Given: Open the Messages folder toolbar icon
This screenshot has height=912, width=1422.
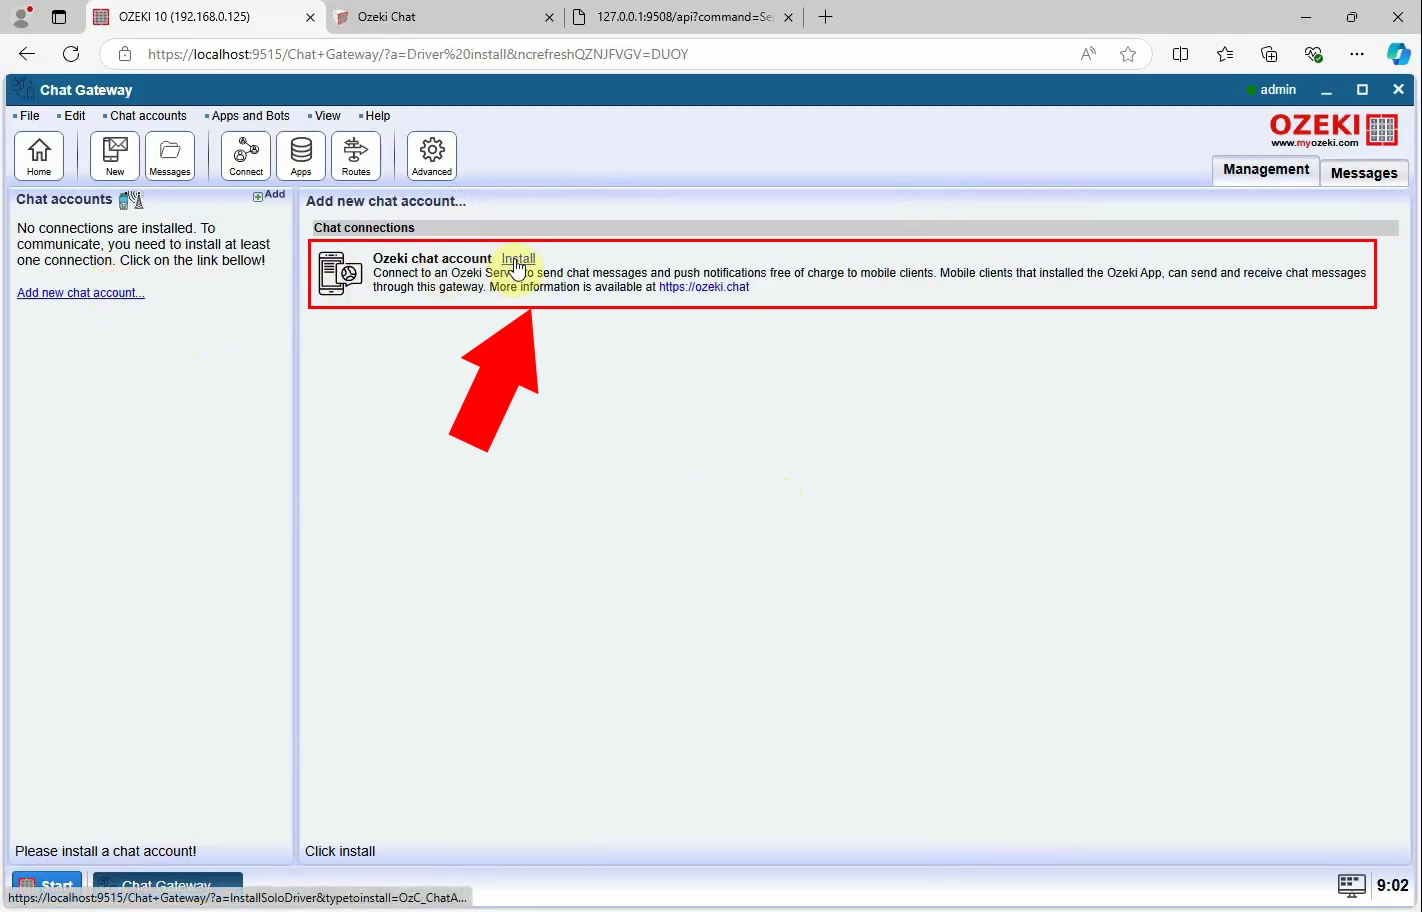Looking at the screenshot, I should (x=170, y=156).
